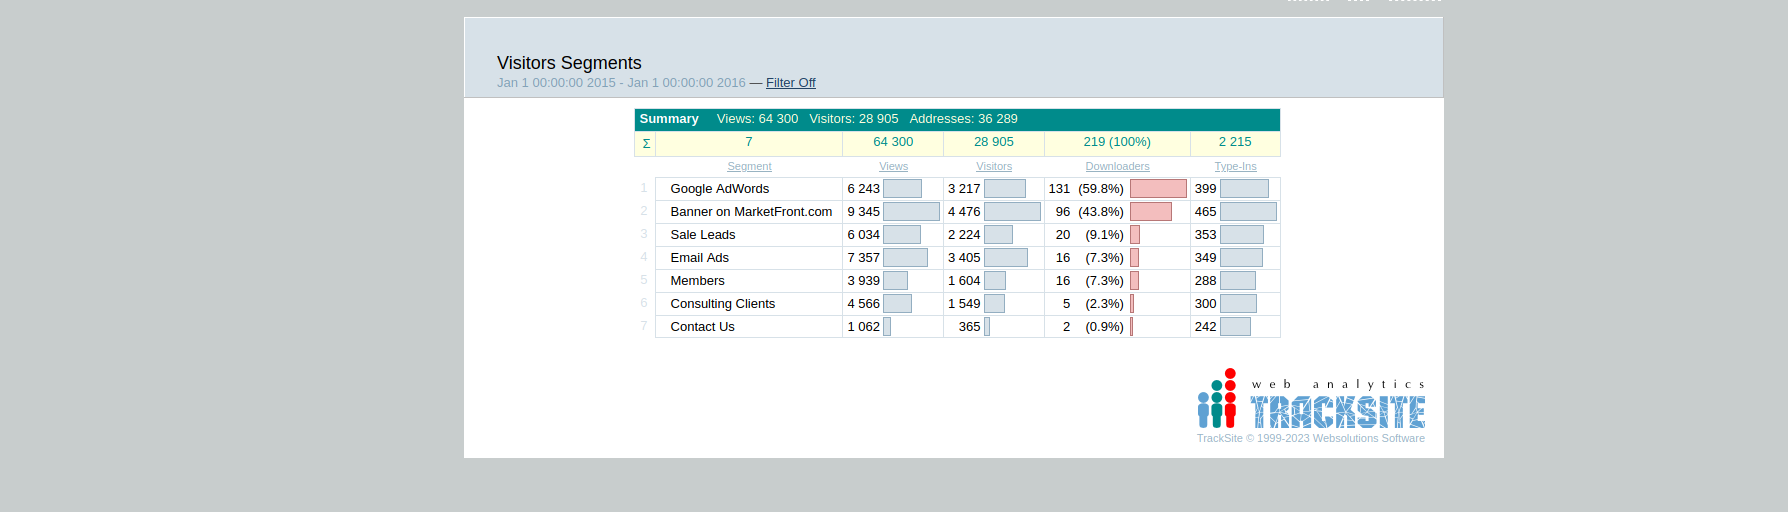Open the Email Ads segment
Viewport: 1788px width, 512px height.
[x=699, y=258]
